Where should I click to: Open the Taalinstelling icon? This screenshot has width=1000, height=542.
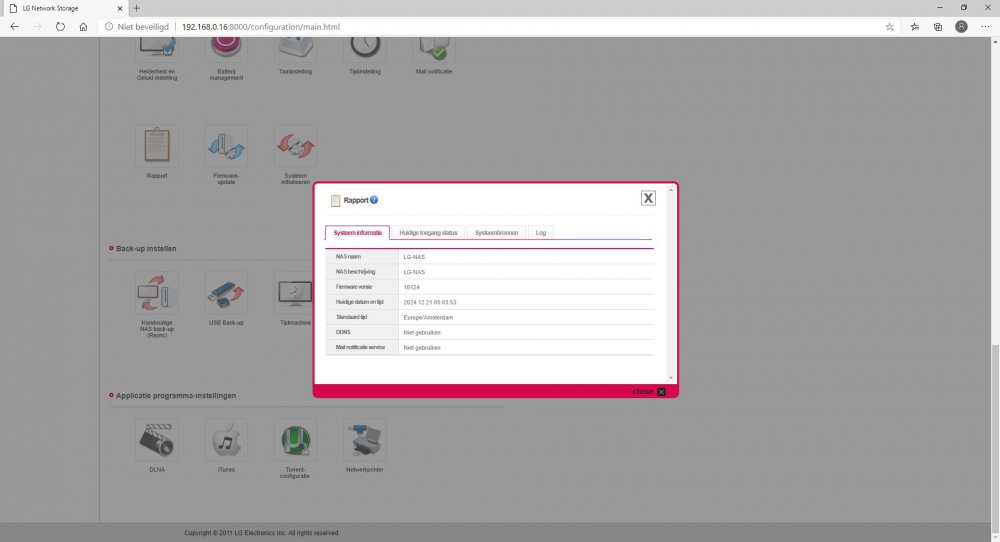[x=295, y=50]
